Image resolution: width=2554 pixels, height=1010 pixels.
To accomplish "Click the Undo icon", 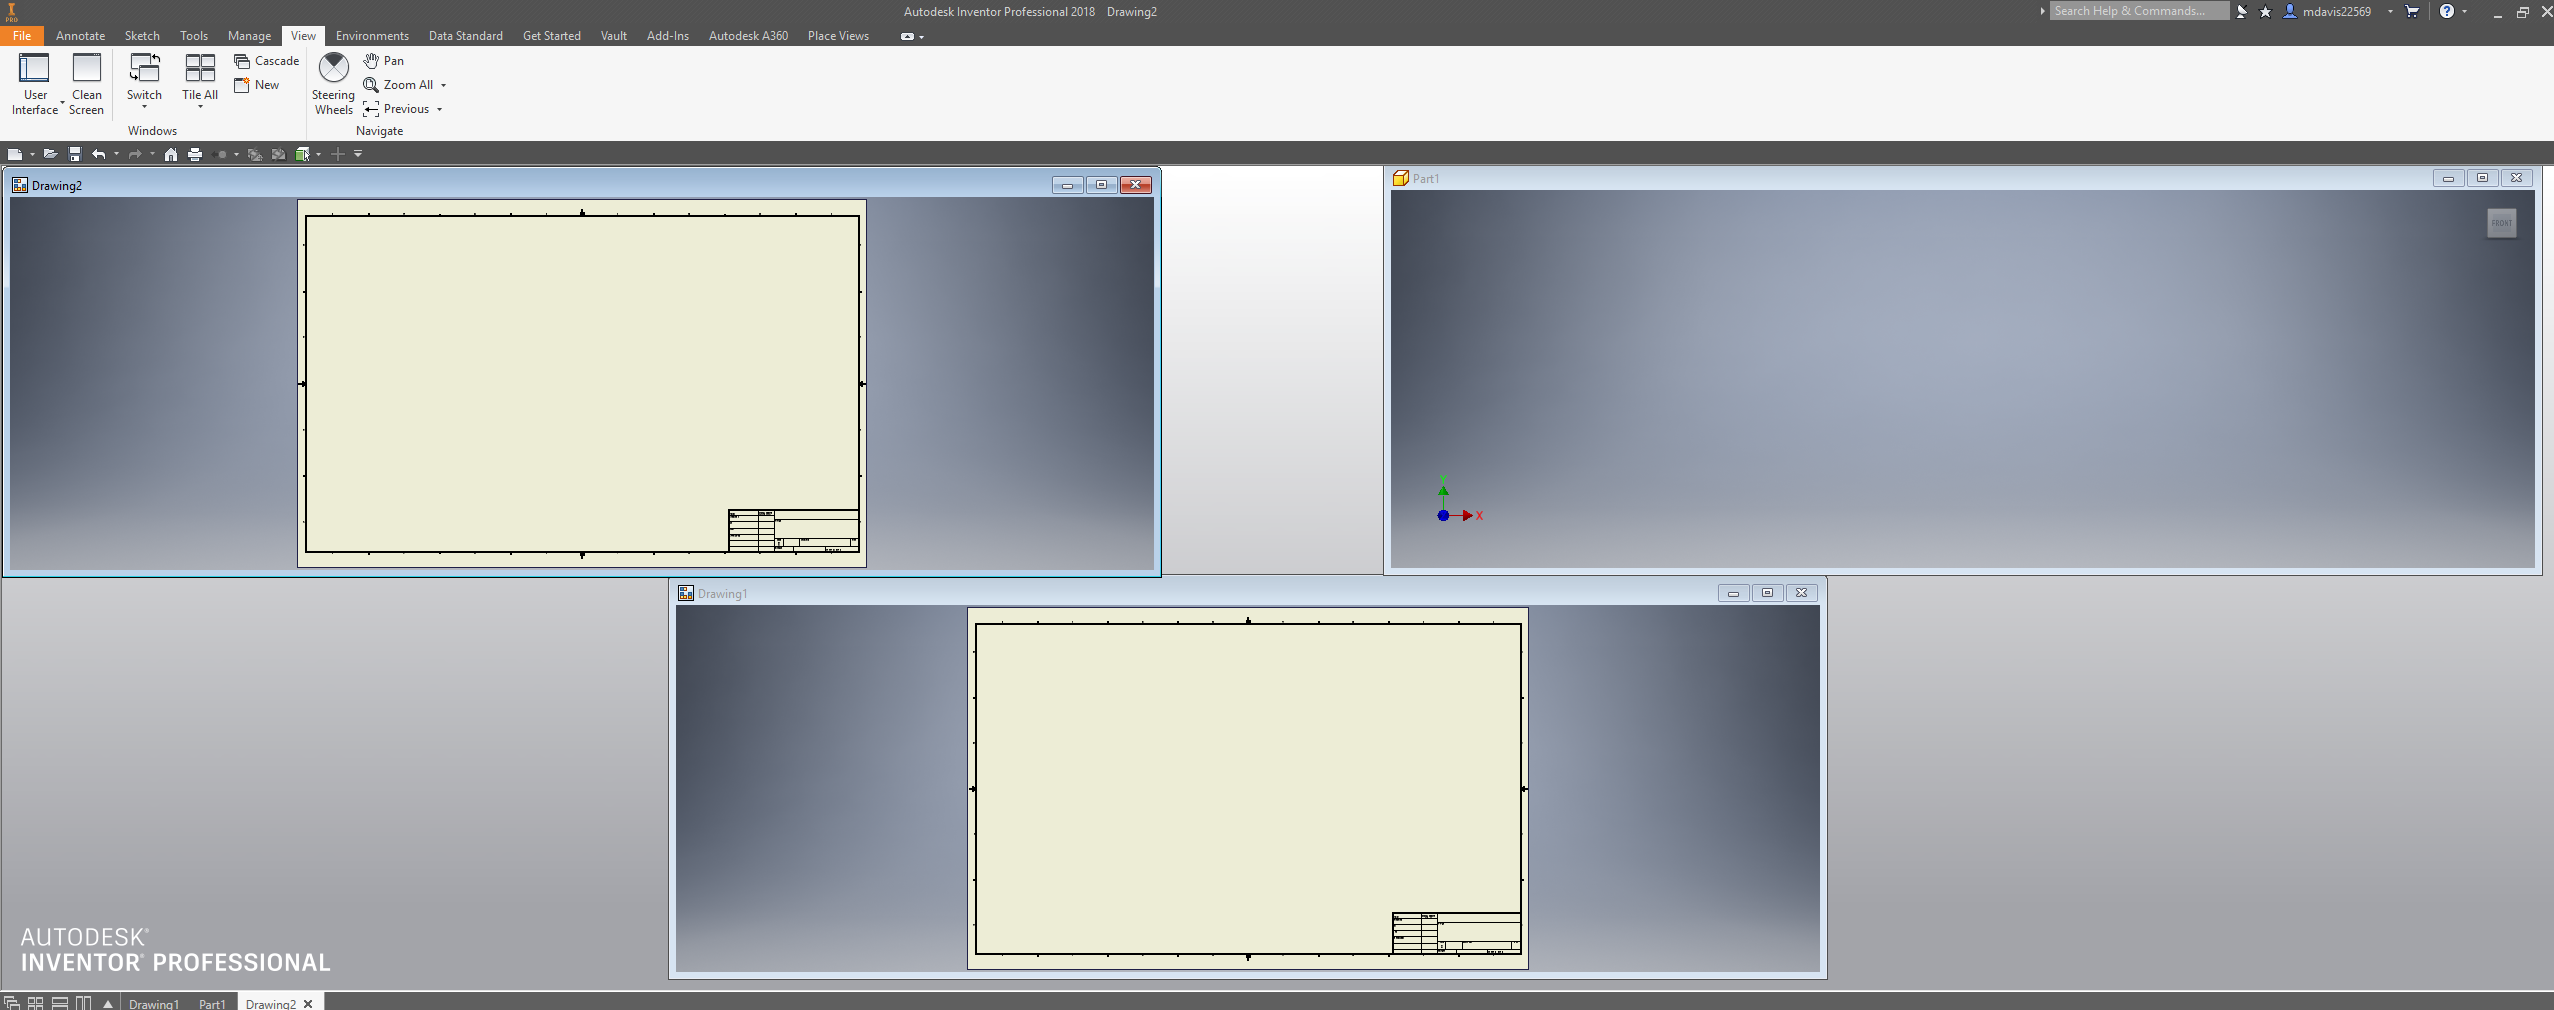I will 99,154.
